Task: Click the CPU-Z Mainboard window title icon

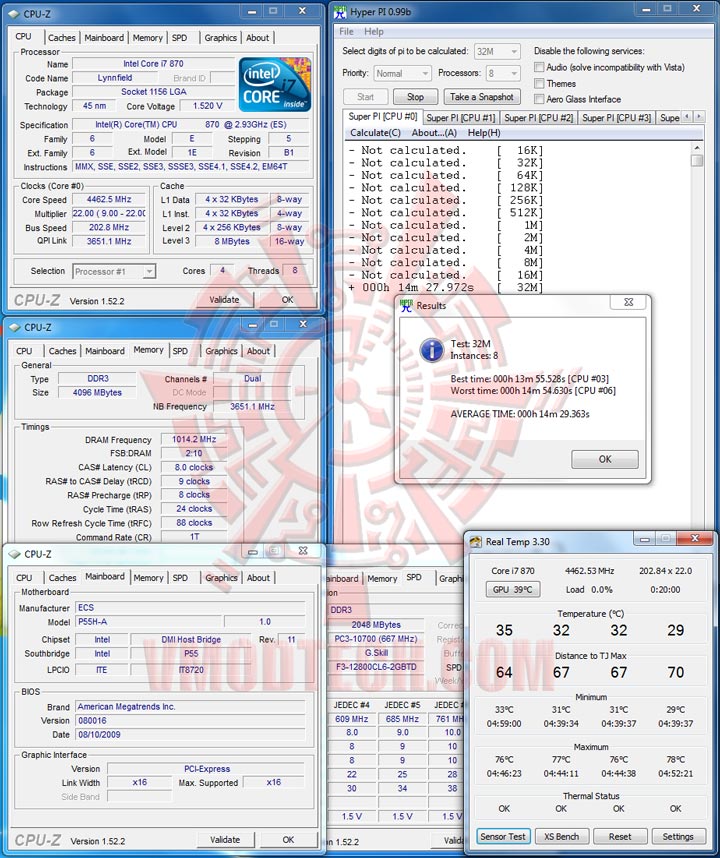Action: click(x=15, y=554)
